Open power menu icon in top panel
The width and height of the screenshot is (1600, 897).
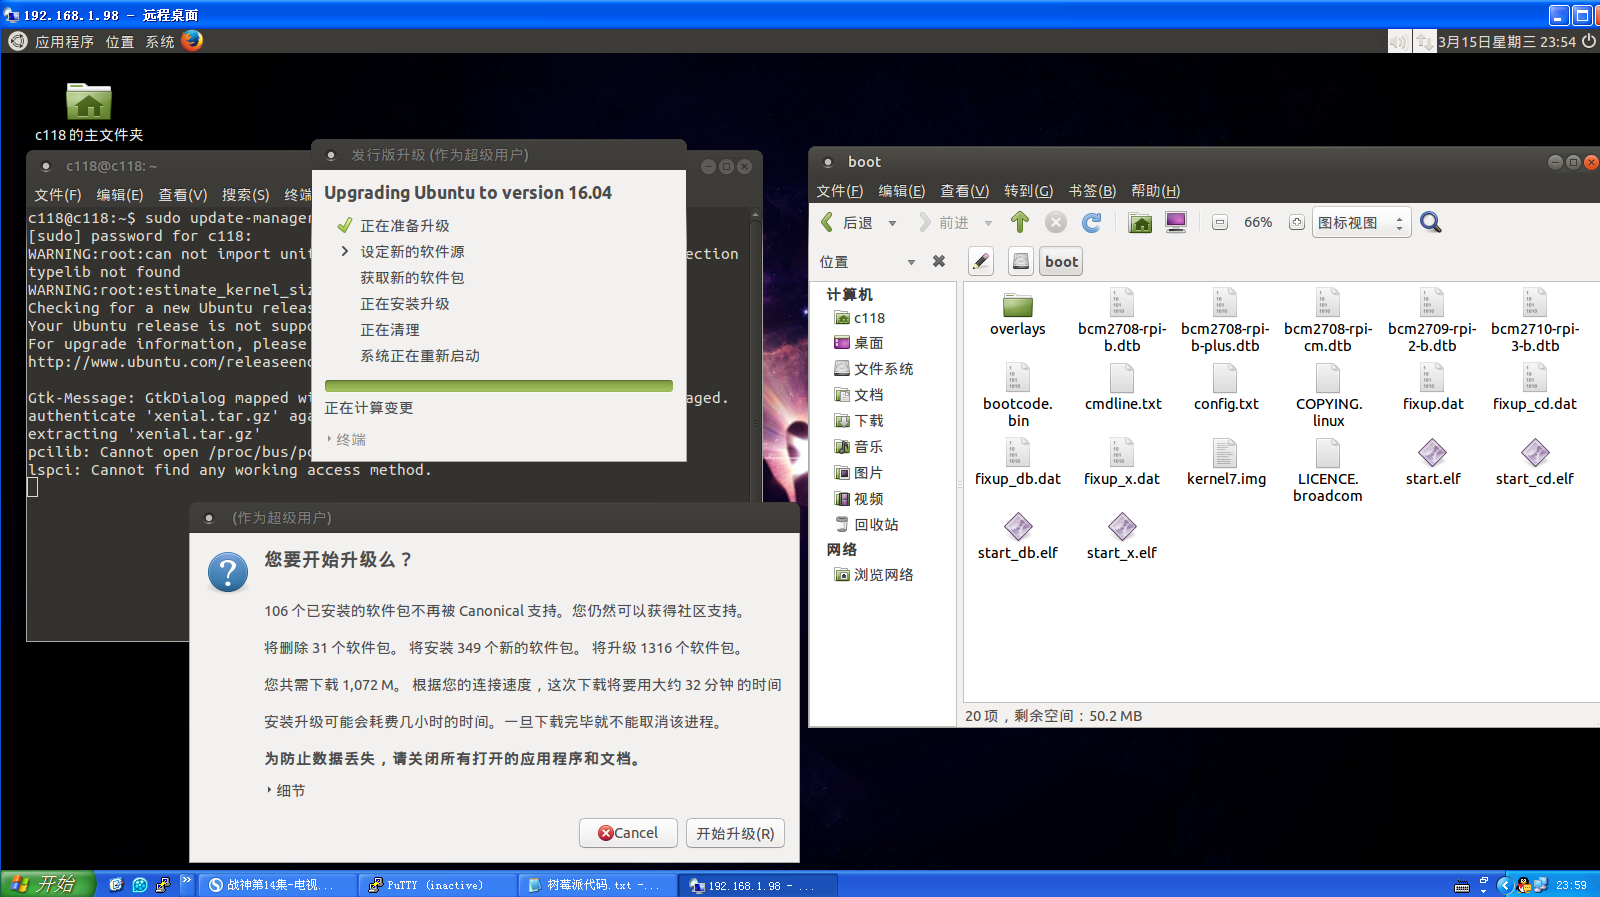pyautogui.click(x=1589, y=41)
